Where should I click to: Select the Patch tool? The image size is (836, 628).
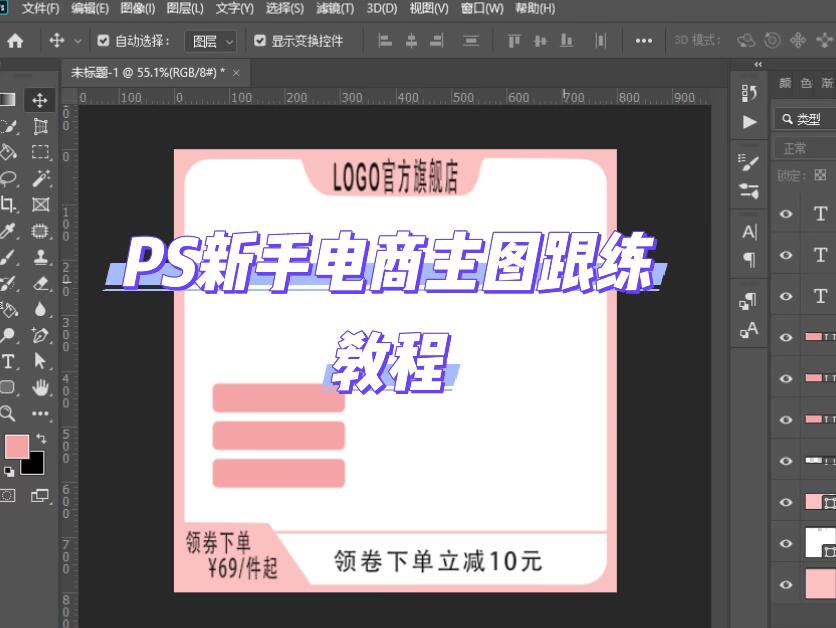pos(41,230)
